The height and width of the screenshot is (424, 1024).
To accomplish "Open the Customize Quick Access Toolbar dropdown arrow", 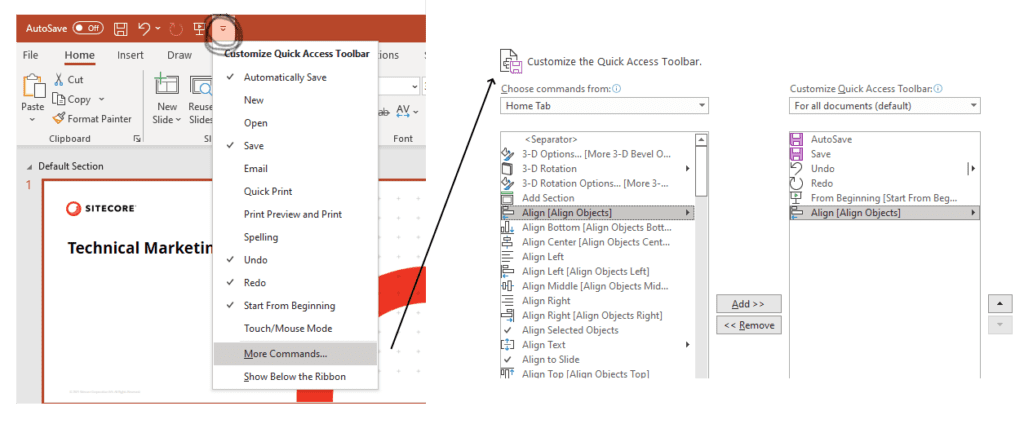I will 224,29.
